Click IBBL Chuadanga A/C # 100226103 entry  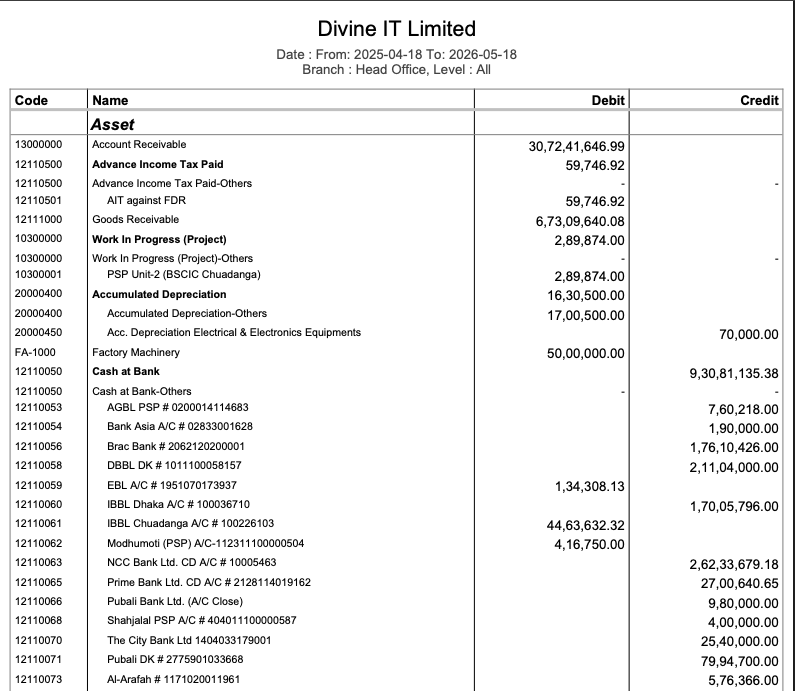[190, 523]
